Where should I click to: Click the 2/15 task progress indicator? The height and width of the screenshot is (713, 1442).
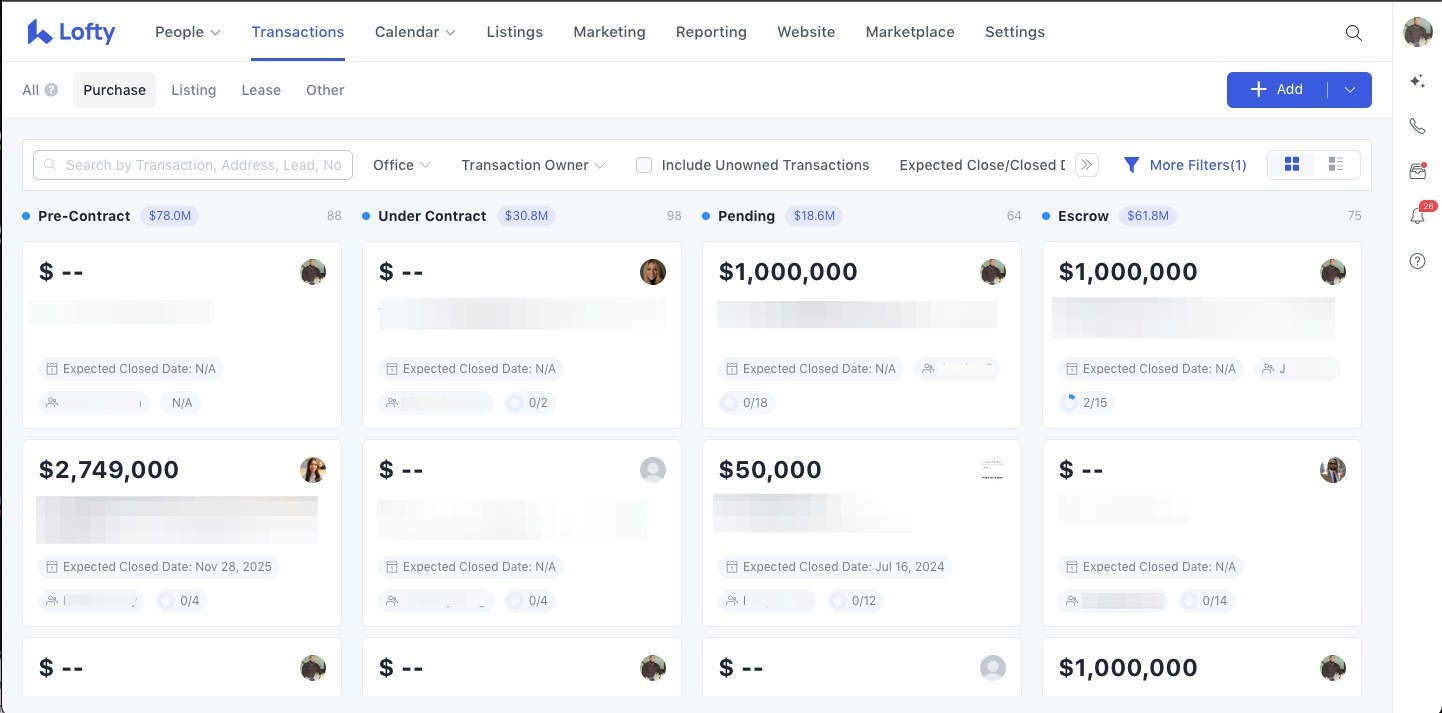(1084, 403)
